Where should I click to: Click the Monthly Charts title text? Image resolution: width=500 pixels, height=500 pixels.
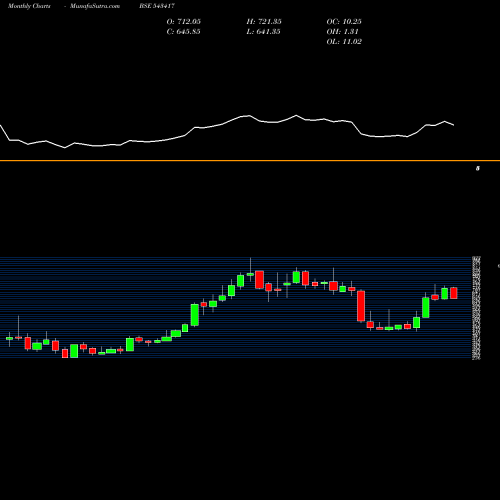pos(29,6)
